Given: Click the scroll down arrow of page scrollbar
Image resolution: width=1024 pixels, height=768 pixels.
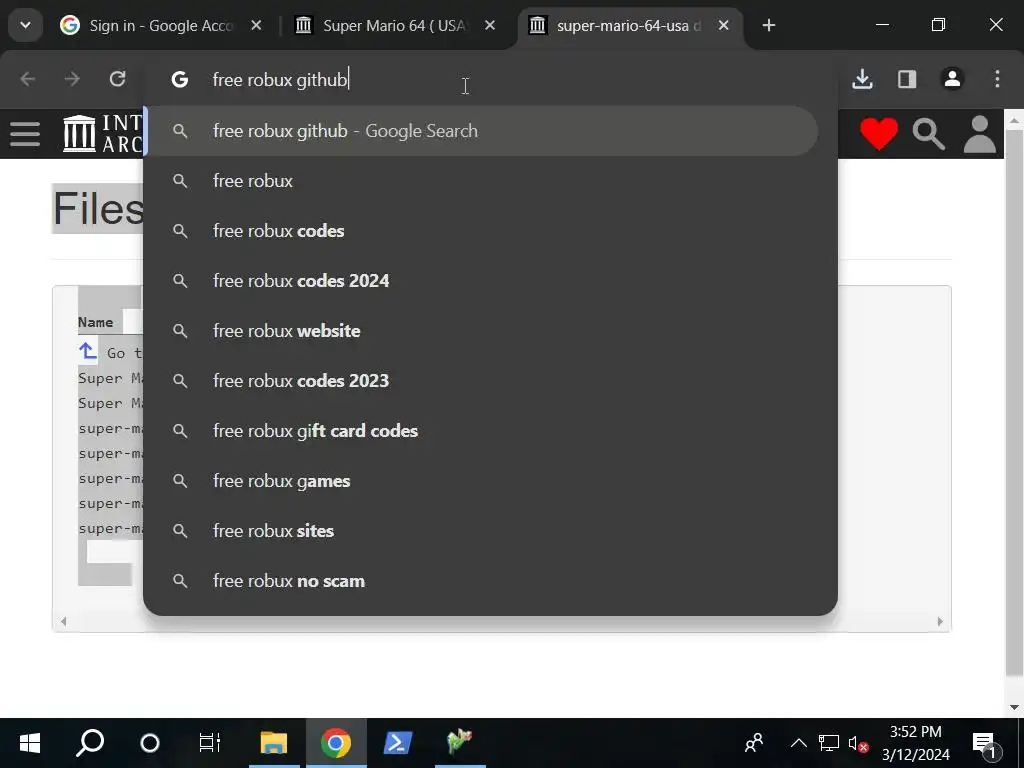Looking at the screenshot, I should pyautogui.click(x=1014, y=707).
